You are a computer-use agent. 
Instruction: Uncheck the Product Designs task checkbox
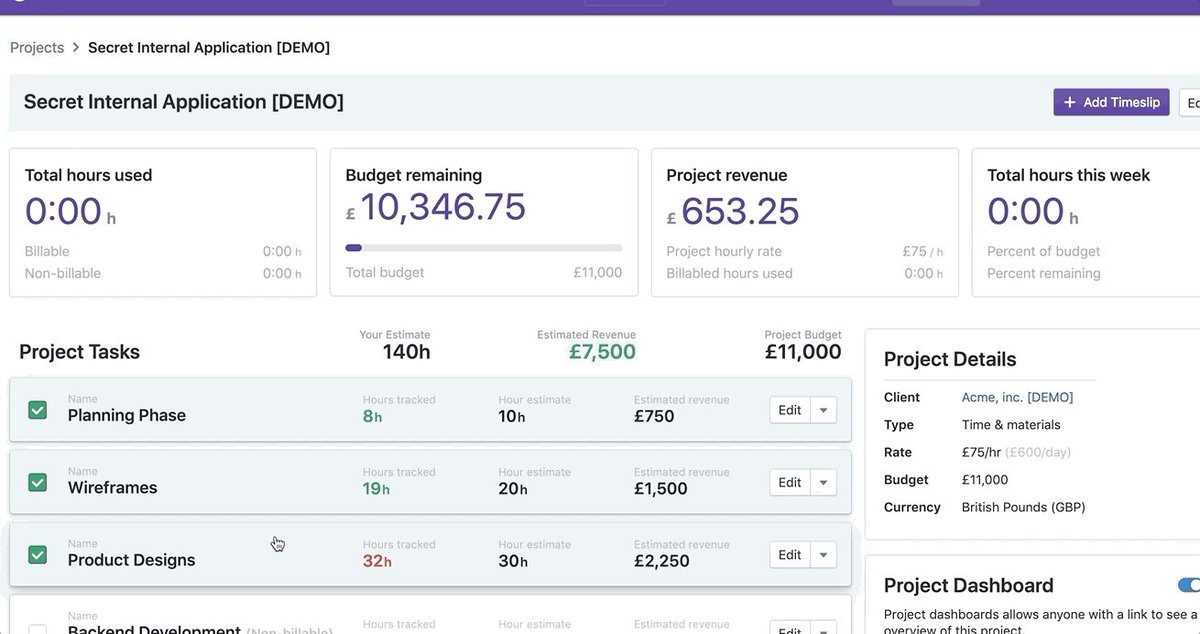(37, 554)
